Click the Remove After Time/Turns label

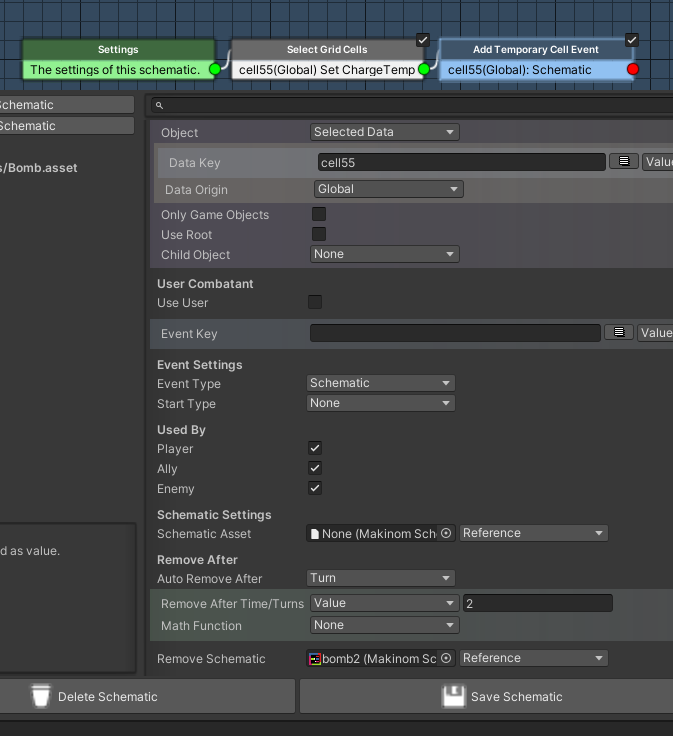click(x=232, y=604)
